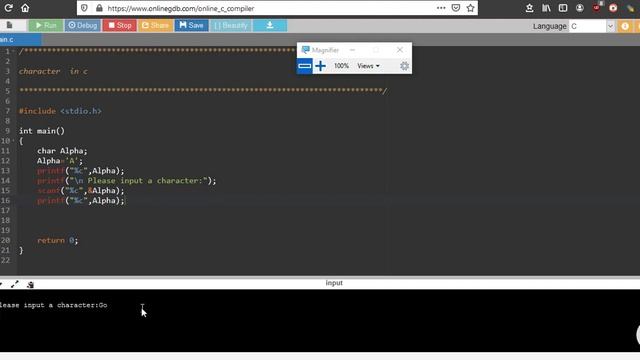
Task: Click the line Alpha='A'; in the editor
Action: point(60,161)
